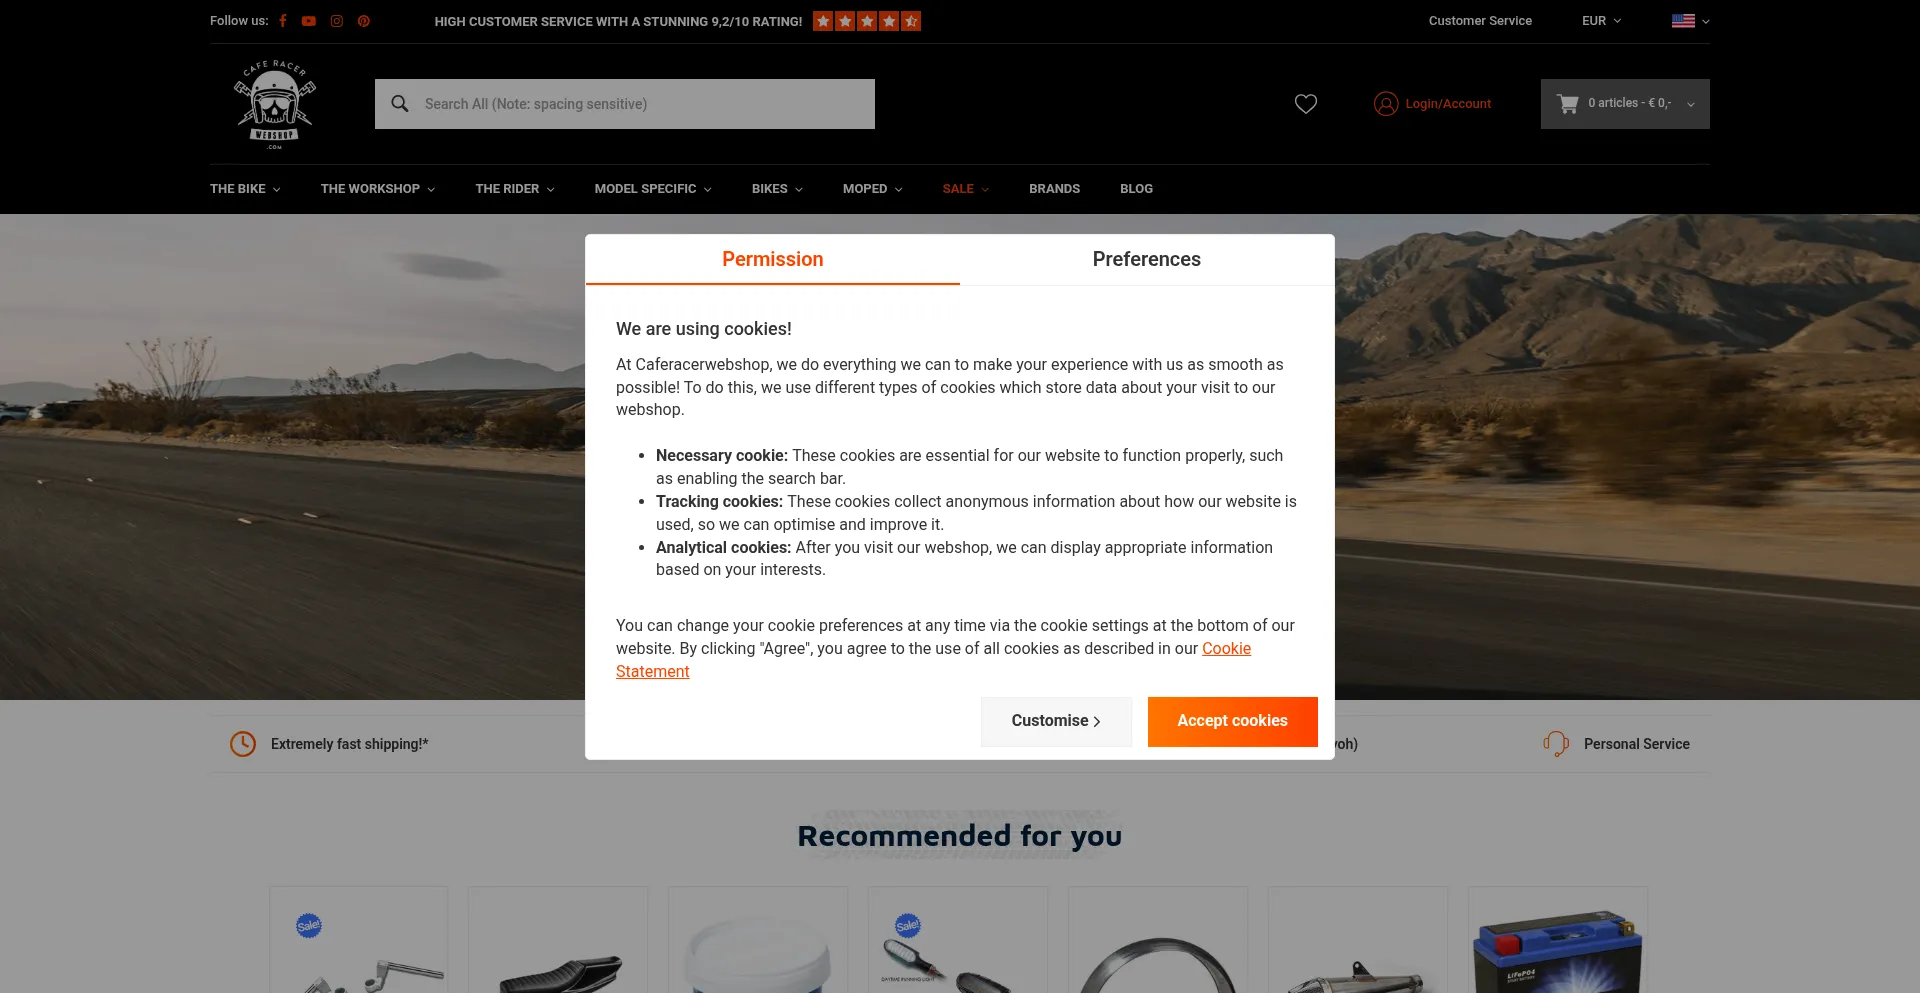Expand the SALE menu
1920x993 pixels.
pos(965,189)
